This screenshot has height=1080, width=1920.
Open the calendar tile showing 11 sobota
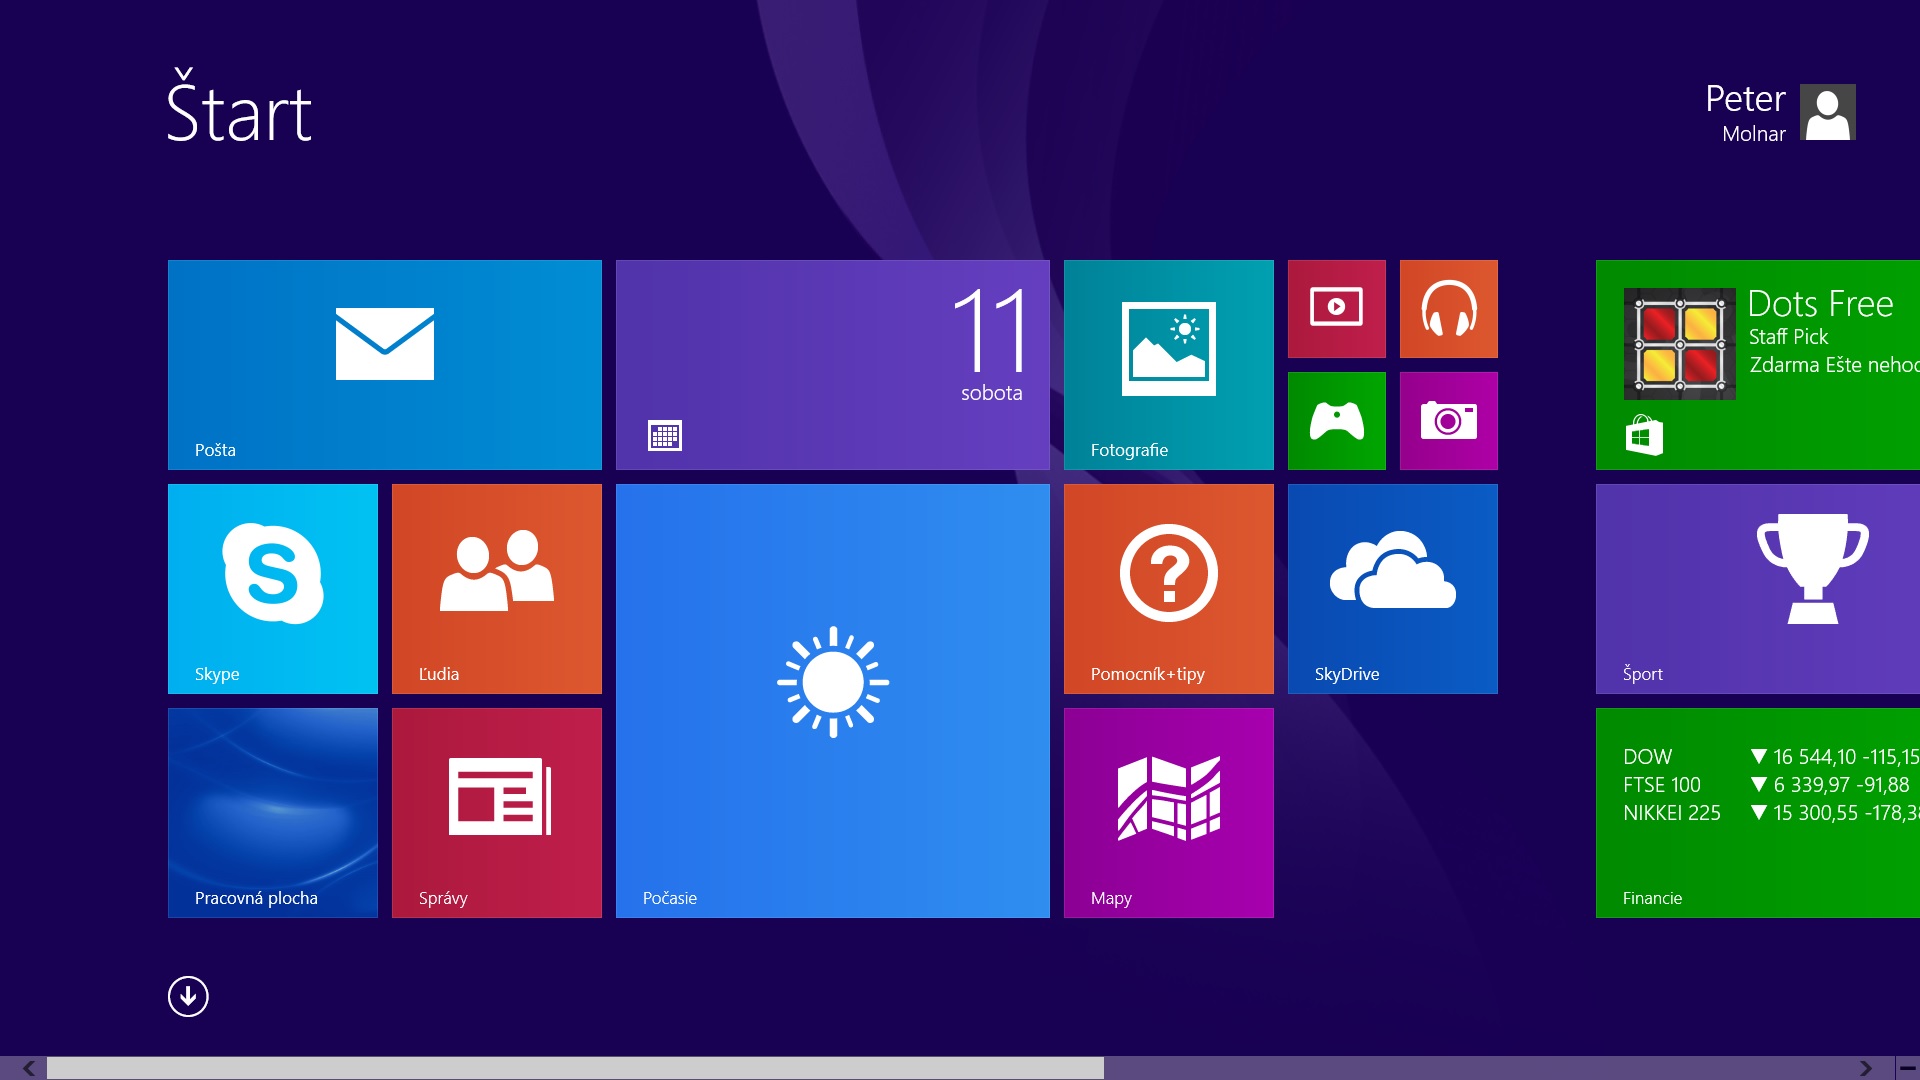coord(833,365)
